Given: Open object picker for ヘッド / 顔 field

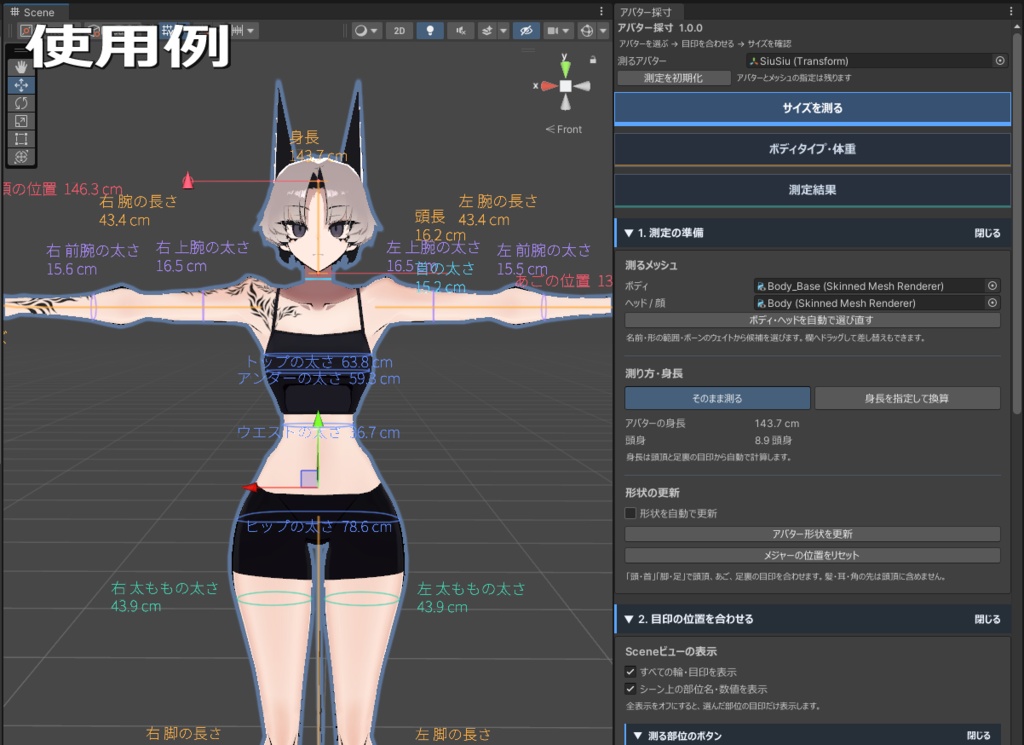Looking at the screenshot, I should point(992,302).
